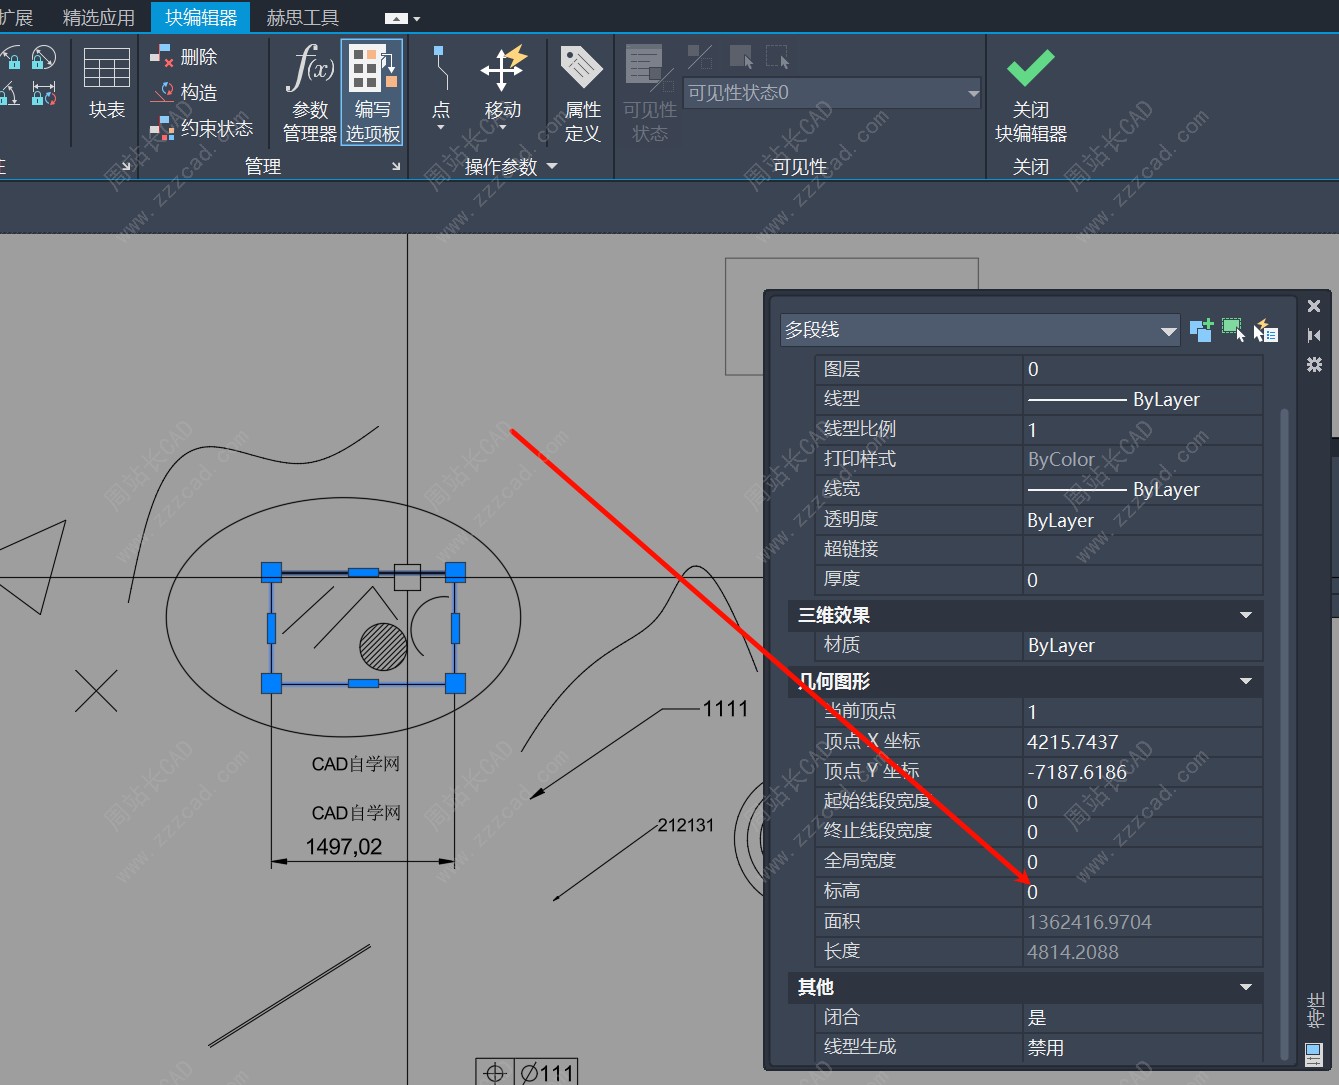The width and height of the screenshot is (1339, 1085).
Task: Toggle auto-hide on the properties palette
Action: [x=1314, y=336]
